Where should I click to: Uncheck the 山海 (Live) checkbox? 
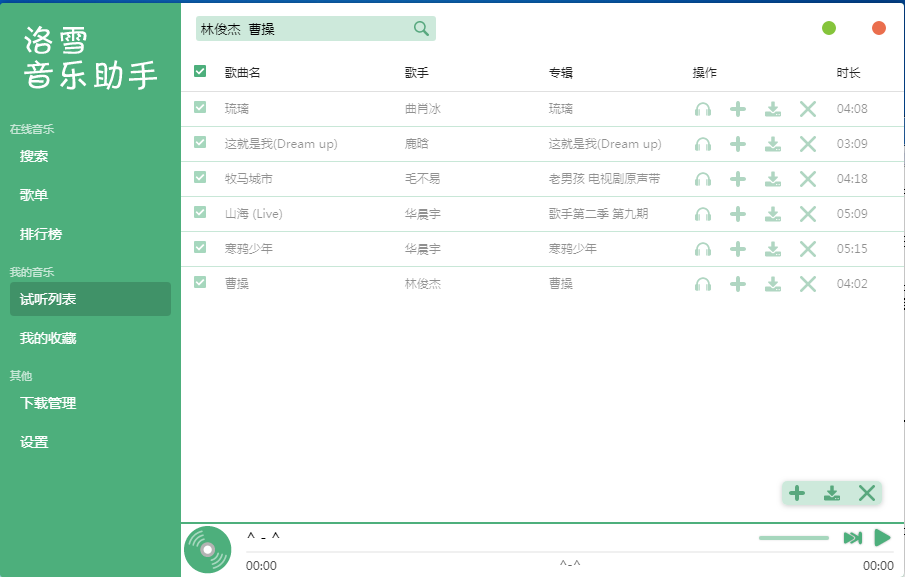200,212
